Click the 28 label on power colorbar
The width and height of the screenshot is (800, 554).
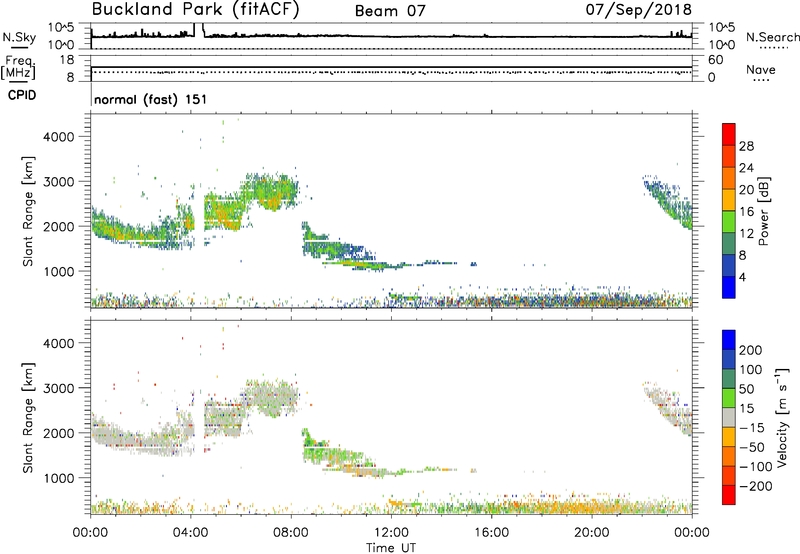click(746, 146)
